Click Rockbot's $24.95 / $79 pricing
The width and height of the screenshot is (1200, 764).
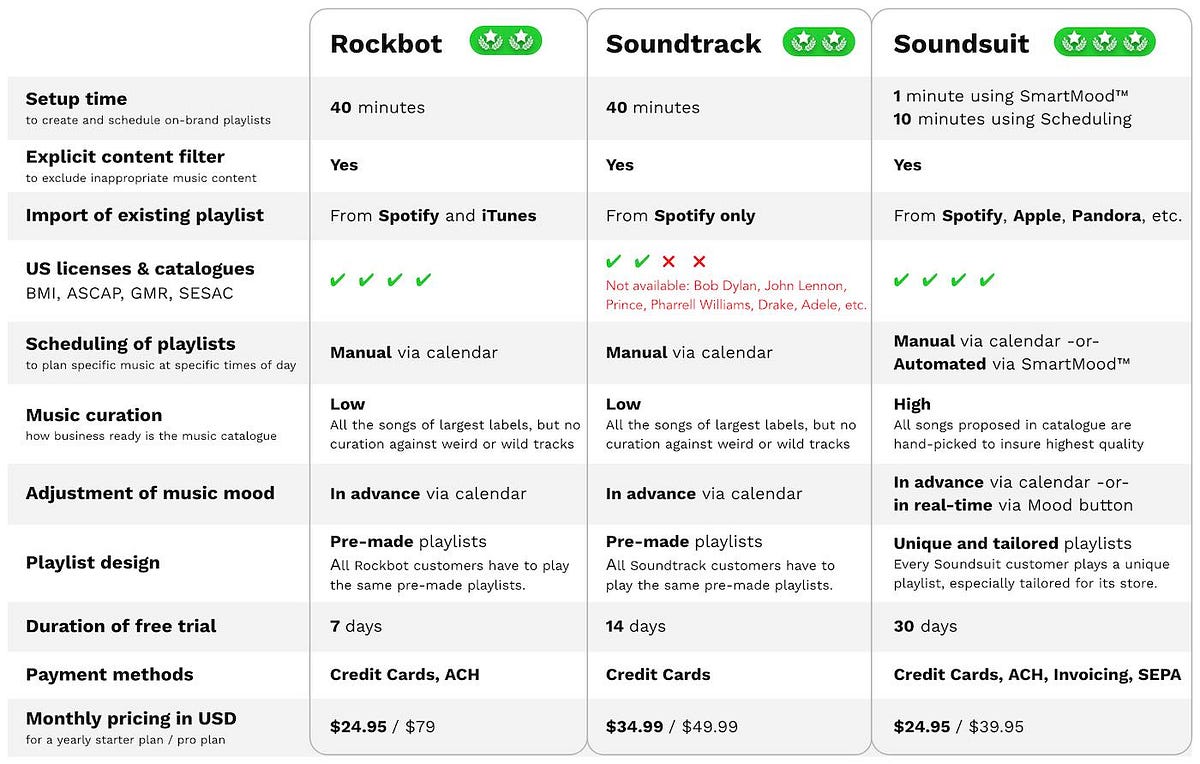point(383,727)
